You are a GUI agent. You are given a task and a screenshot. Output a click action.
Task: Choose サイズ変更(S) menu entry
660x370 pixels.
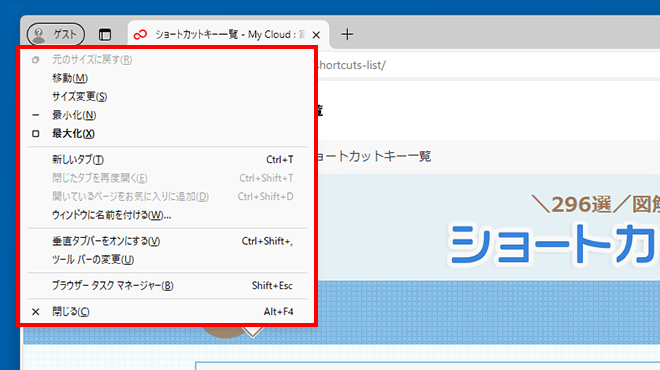(x=167, y=96)
